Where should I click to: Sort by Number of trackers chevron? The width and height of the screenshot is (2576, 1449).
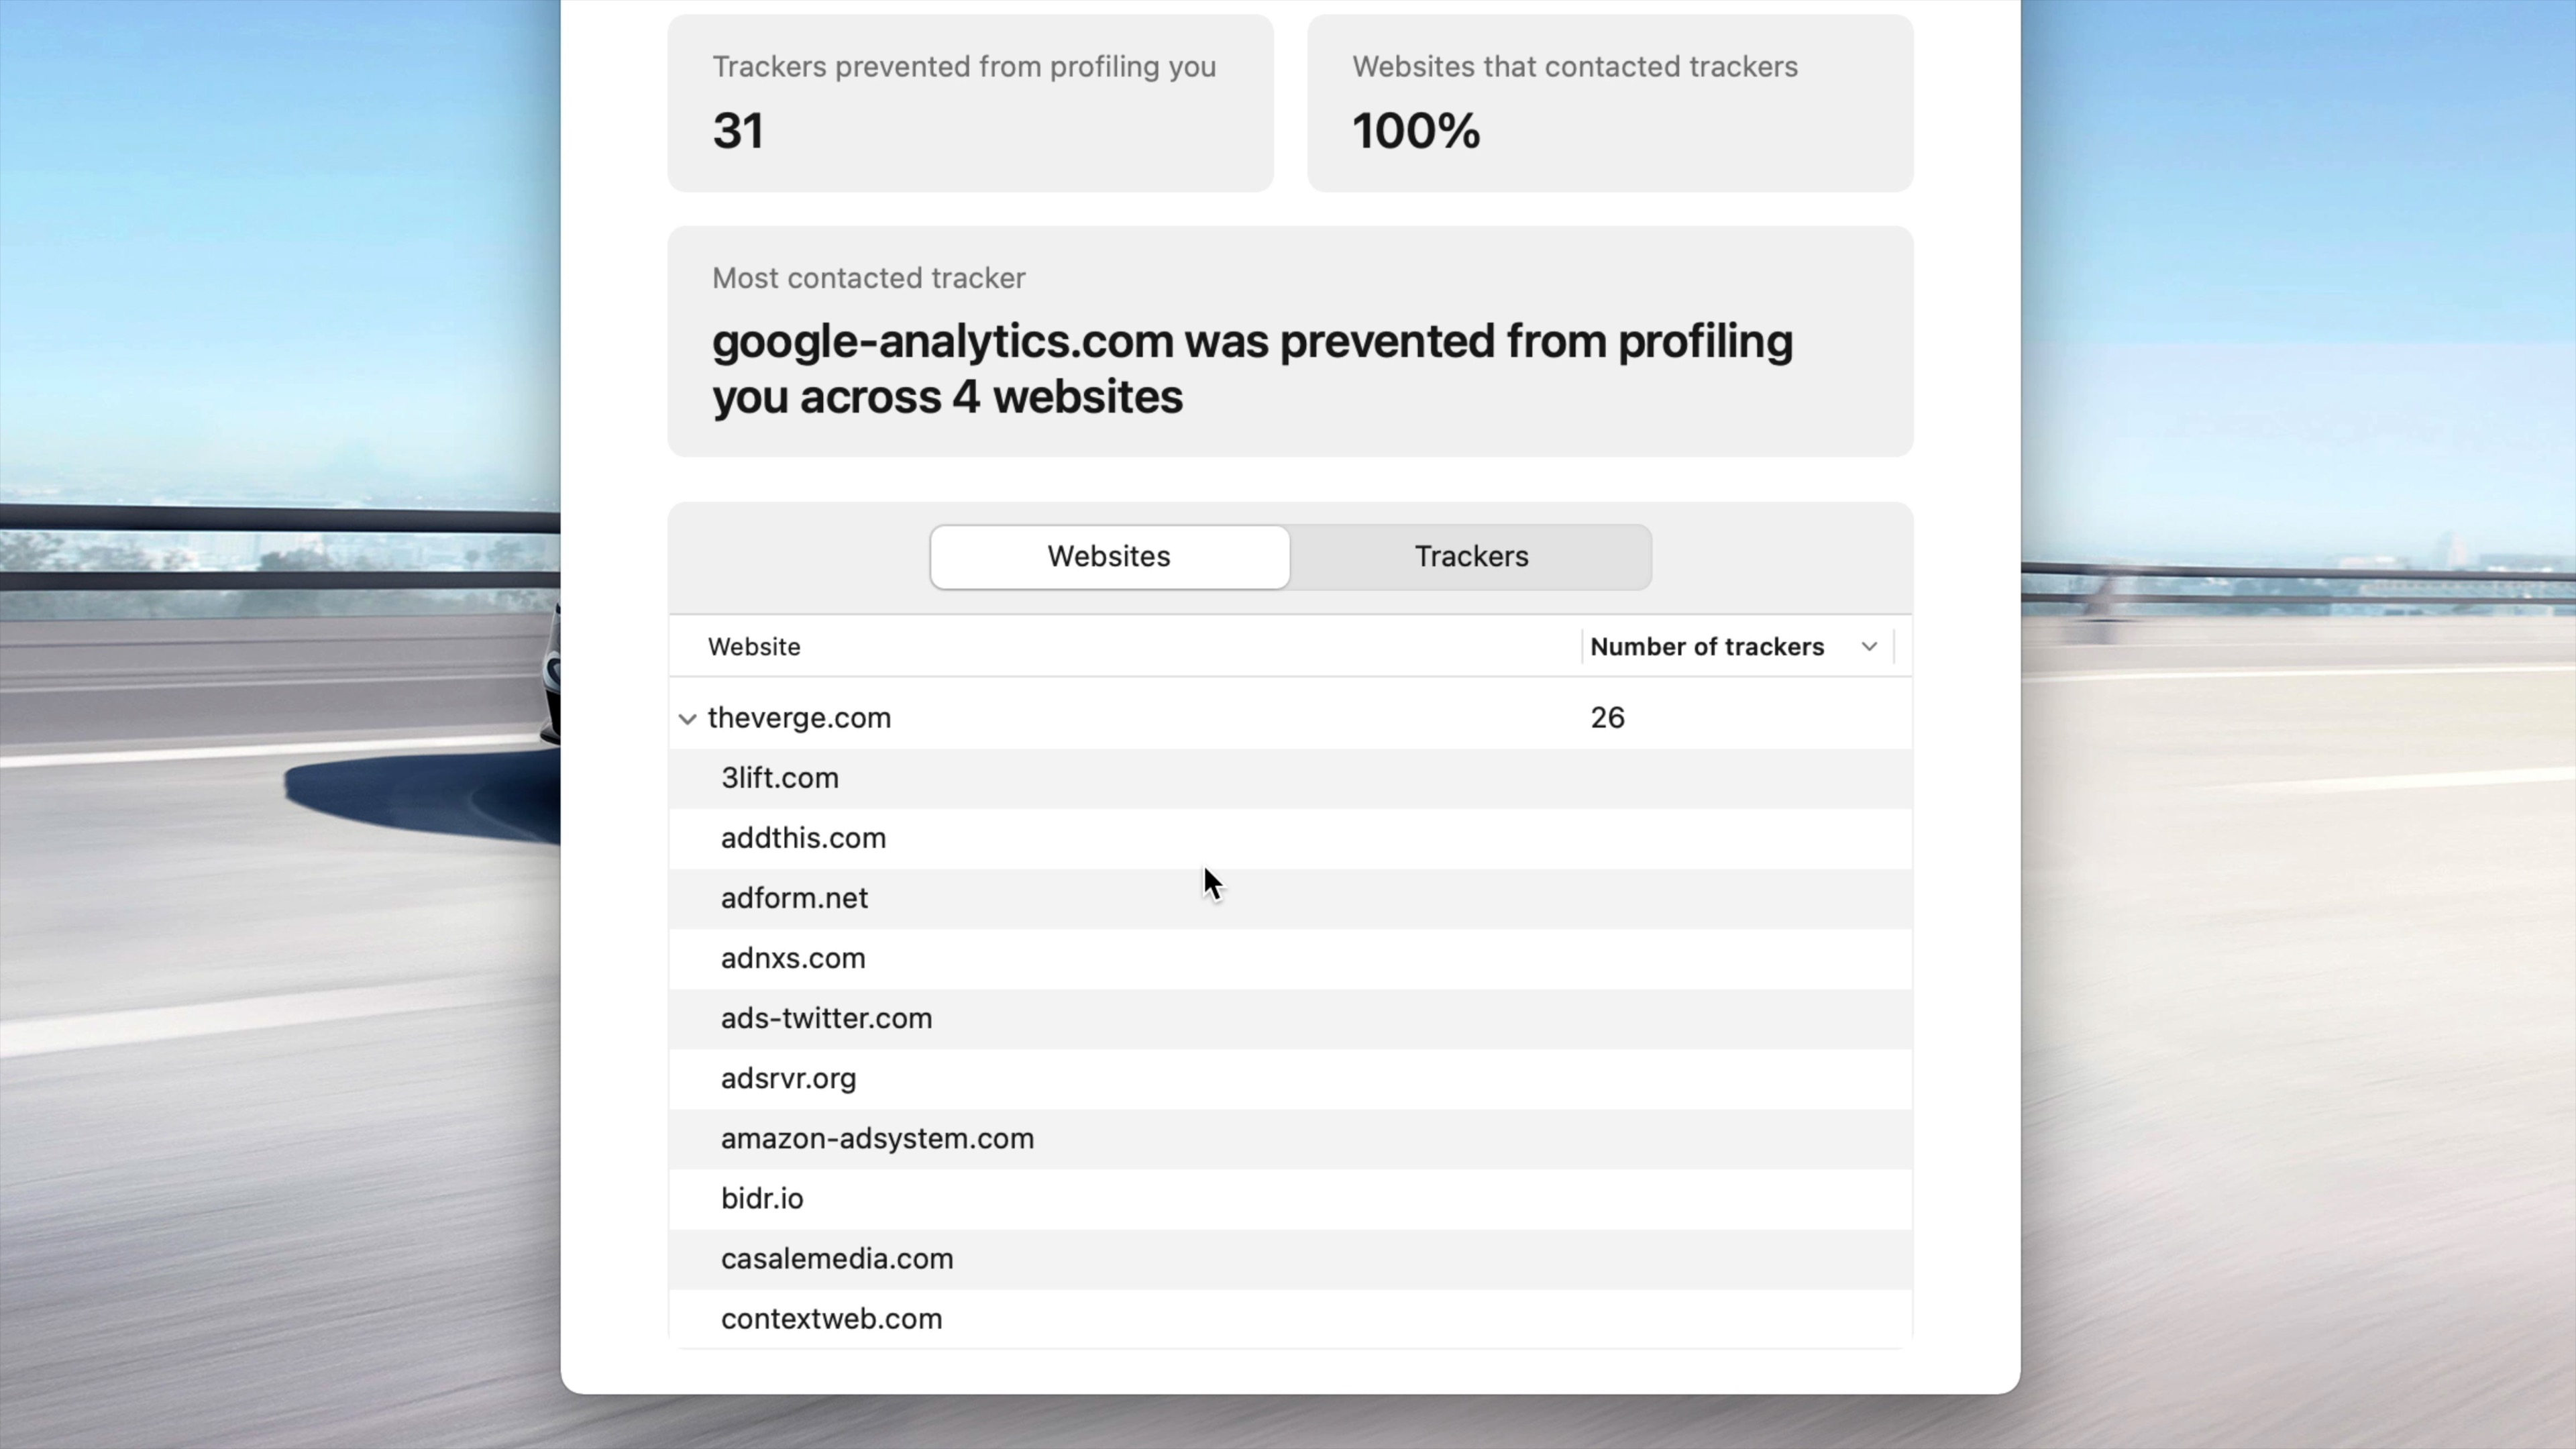point(1868,647)
